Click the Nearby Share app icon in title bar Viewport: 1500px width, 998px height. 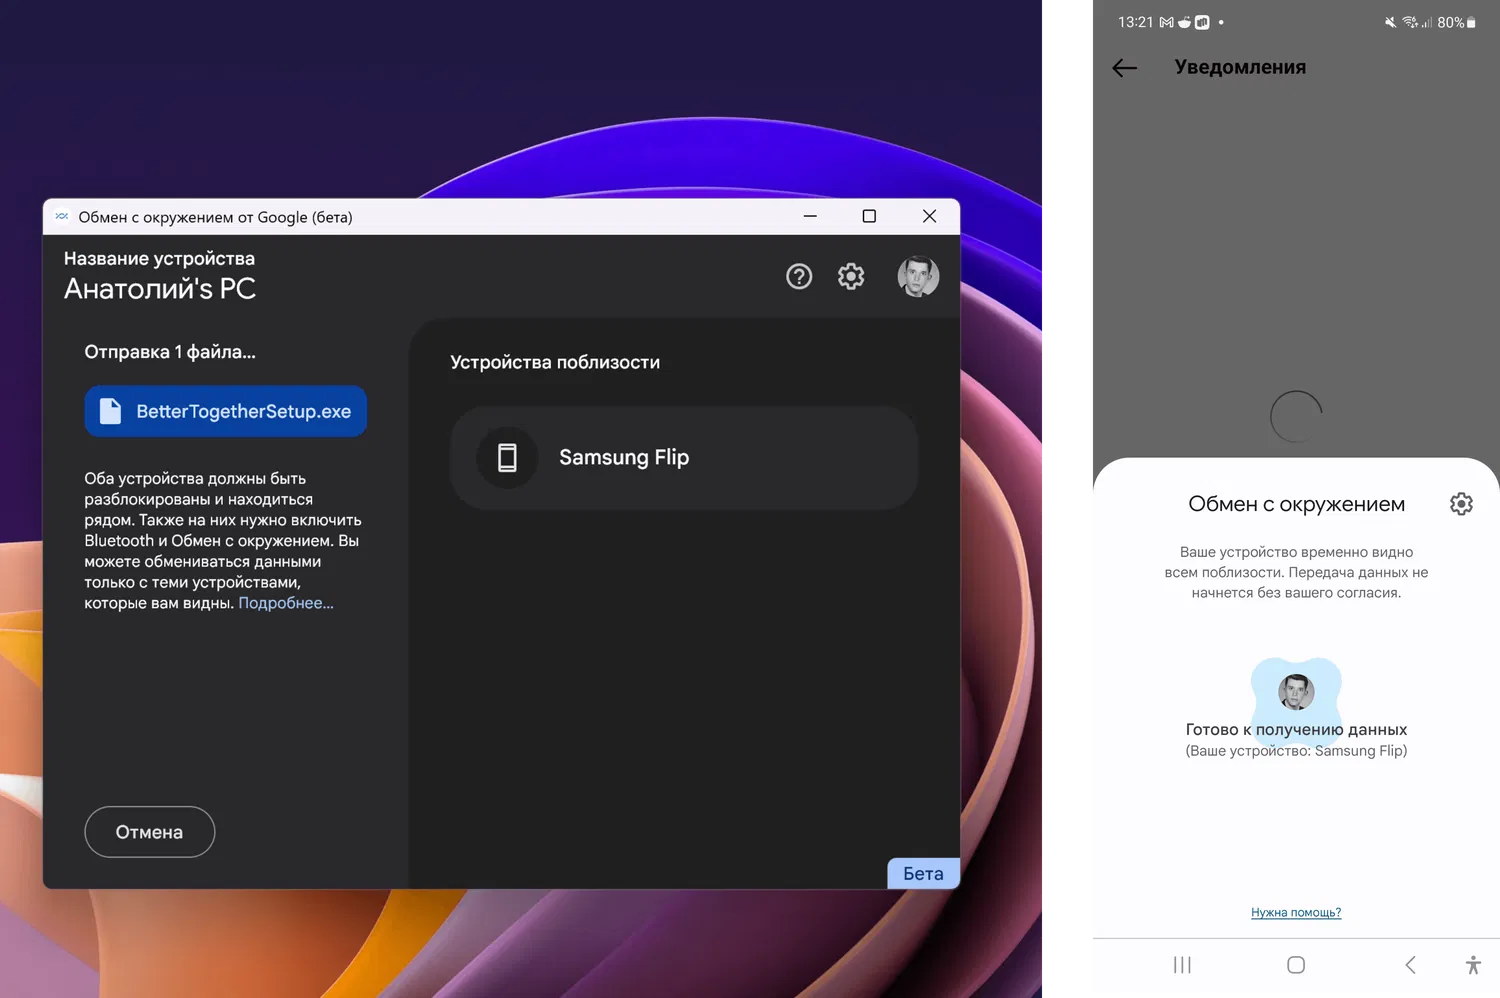(62, 216)
